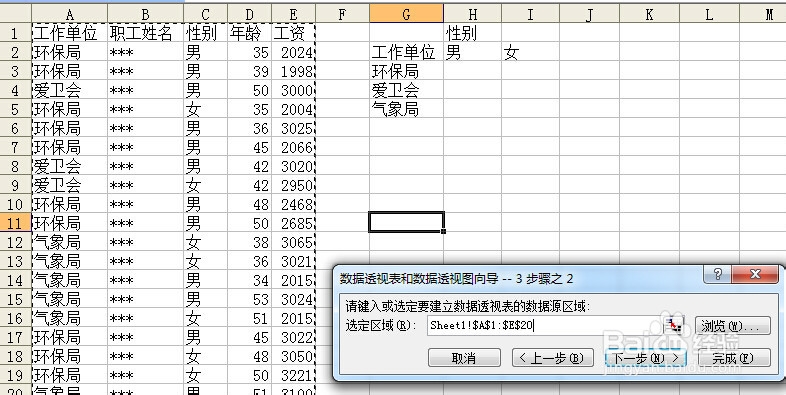The width and height of the screenshot is (786, 395).
Task: Click the 性别 cell in column H
Action: [x=473, y=33]
